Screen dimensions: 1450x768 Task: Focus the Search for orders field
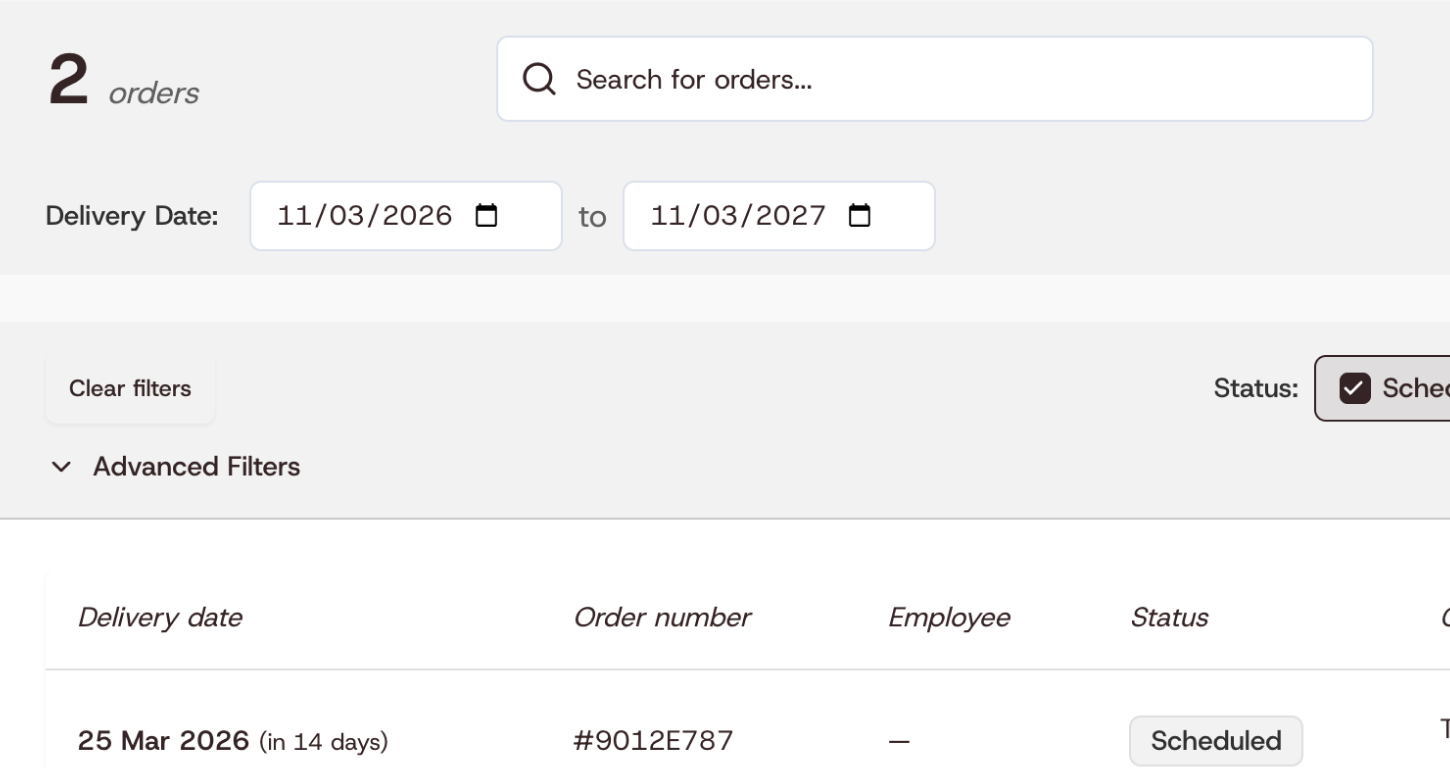934,79
